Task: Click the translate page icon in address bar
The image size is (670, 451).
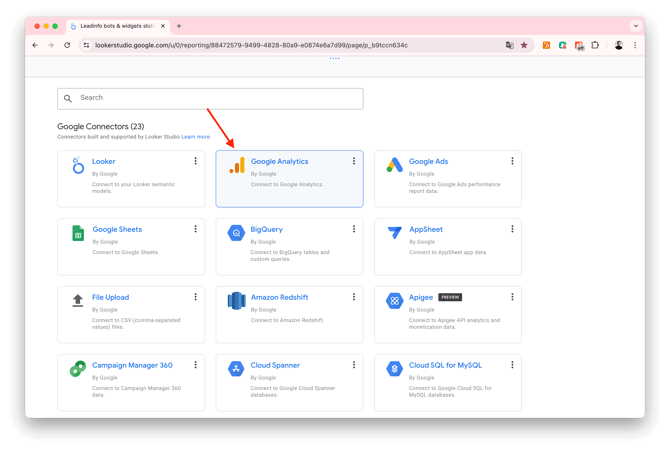Action: (510, 45)
